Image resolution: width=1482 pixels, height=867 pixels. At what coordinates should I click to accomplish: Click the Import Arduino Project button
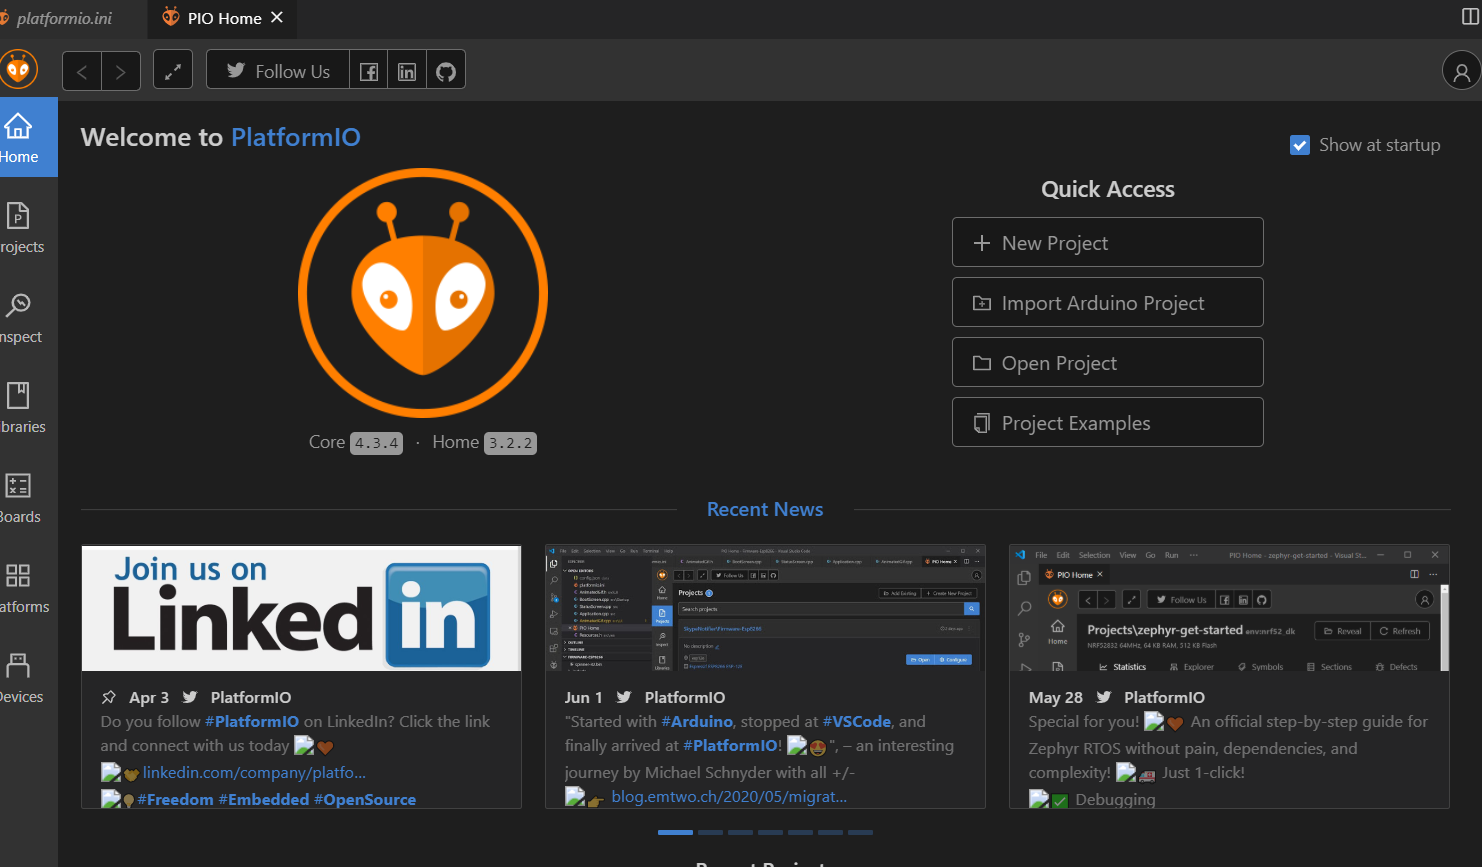tap(1107, 302)
